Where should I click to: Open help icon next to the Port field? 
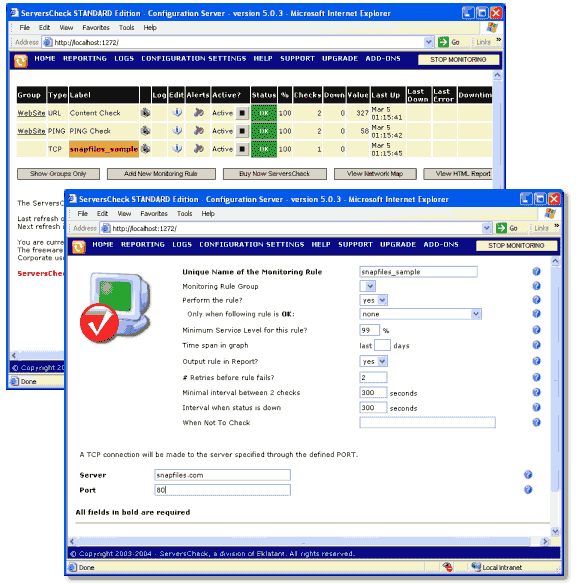pyautogui.click(x=528, y=490)
